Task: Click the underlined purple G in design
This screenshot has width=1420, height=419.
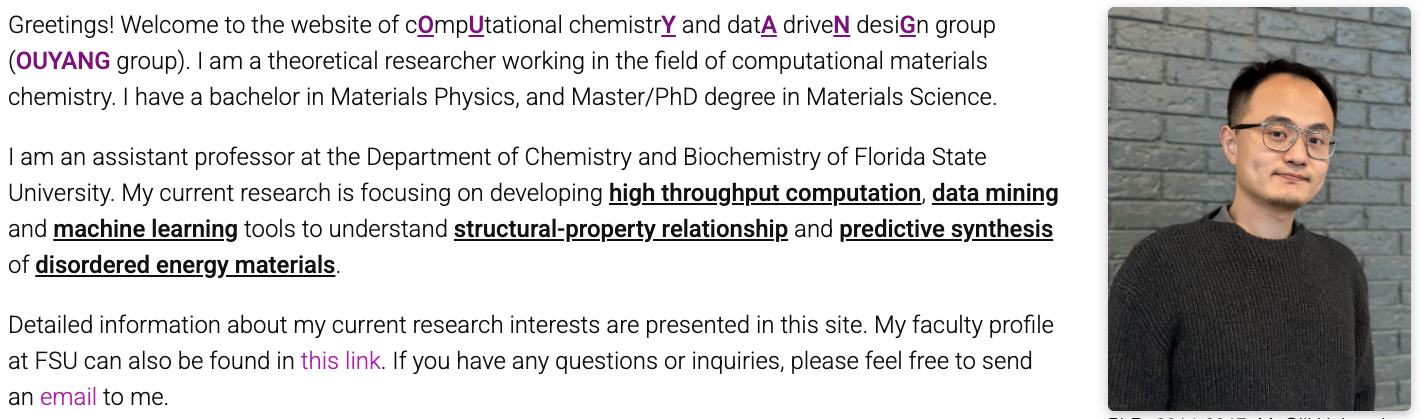Action: coord(907,26)
